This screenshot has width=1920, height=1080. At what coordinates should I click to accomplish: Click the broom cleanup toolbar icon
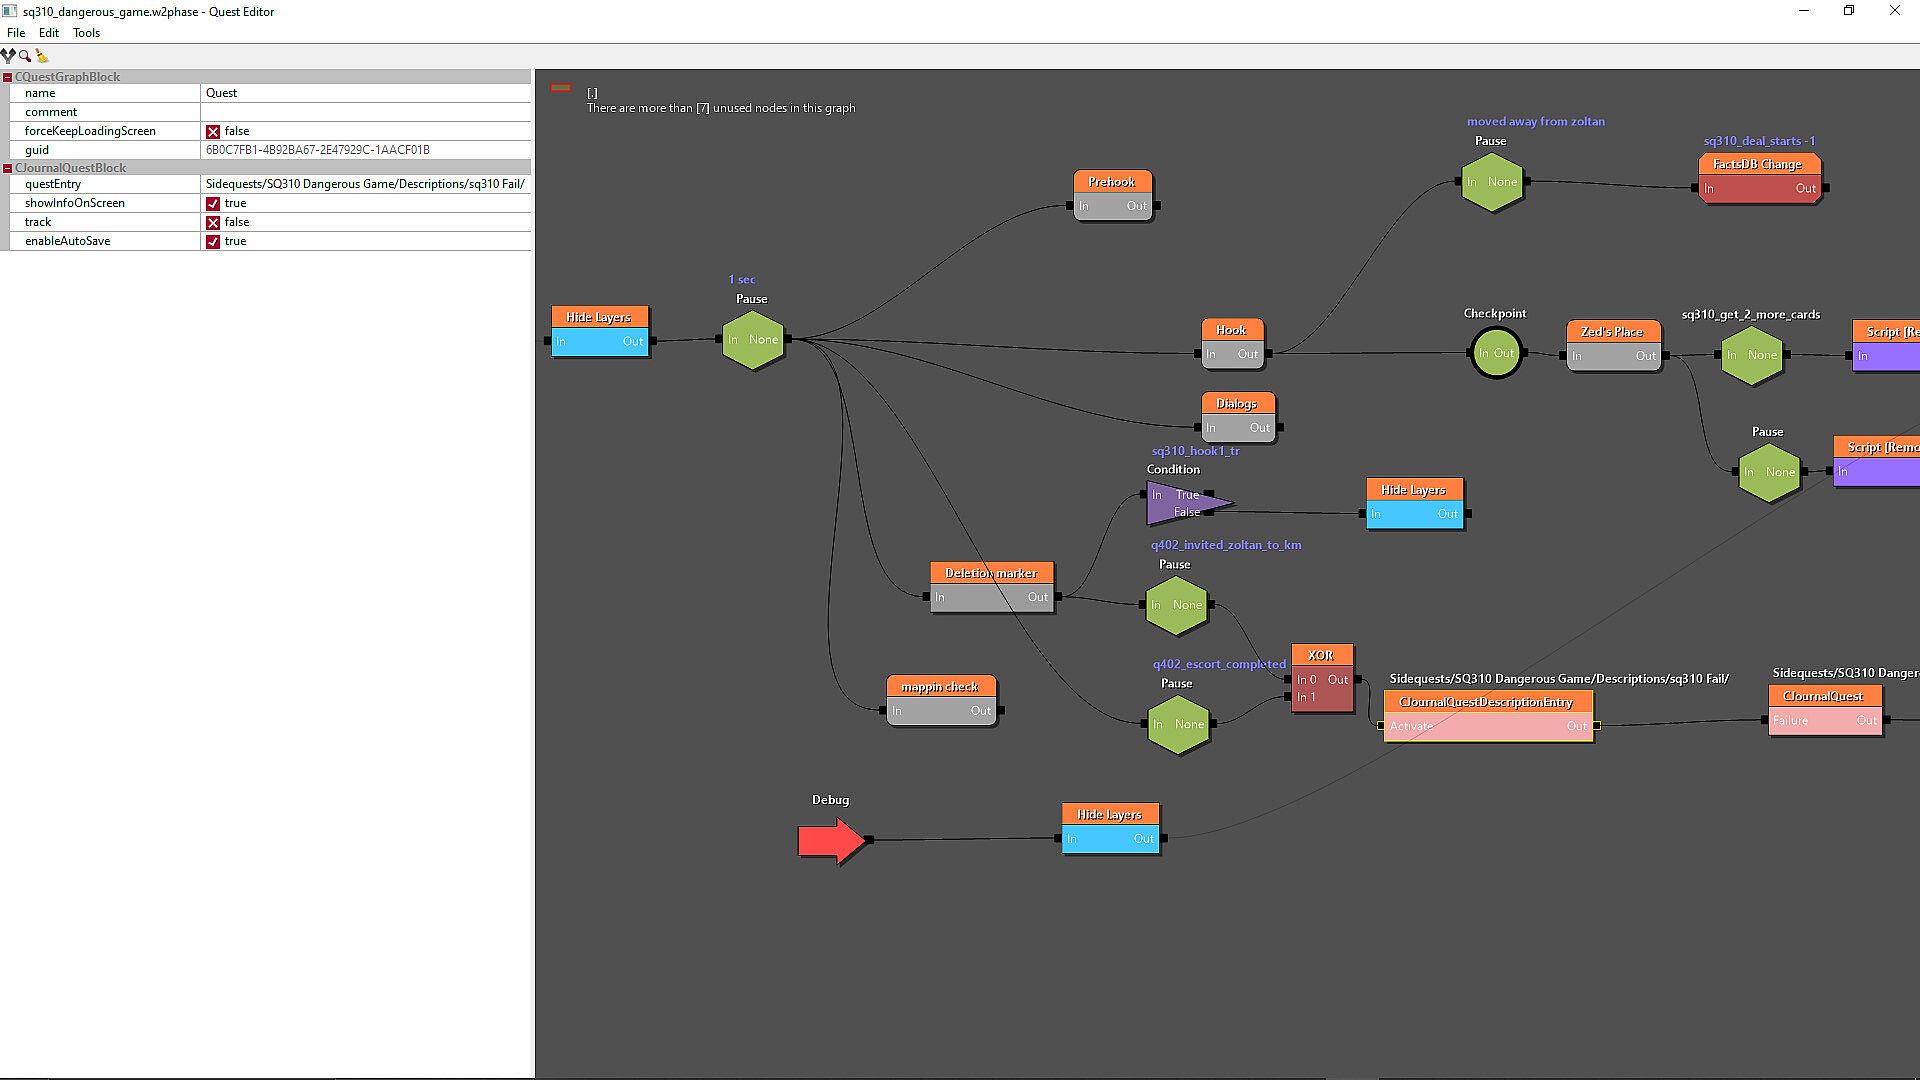(x=42, y=56)
